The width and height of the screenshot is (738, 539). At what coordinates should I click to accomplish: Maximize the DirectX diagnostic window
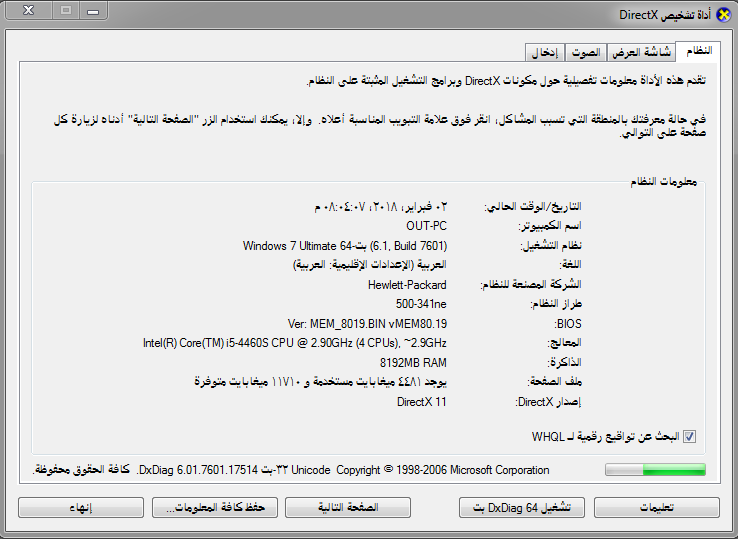point(66,10)
